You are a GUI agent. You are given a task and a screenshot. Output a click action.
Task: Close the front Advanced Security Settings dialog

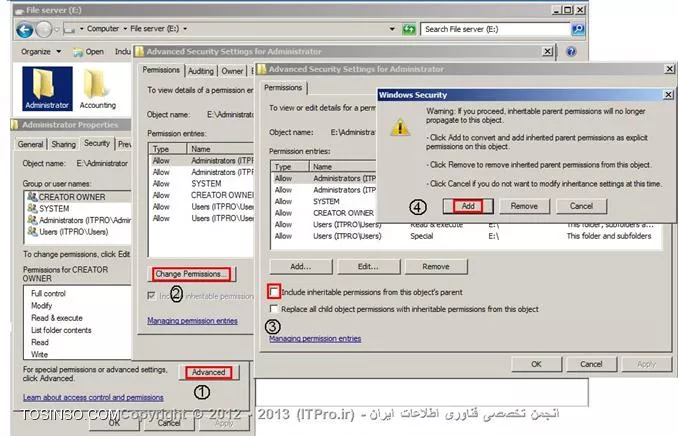click(x=669, y=69)
